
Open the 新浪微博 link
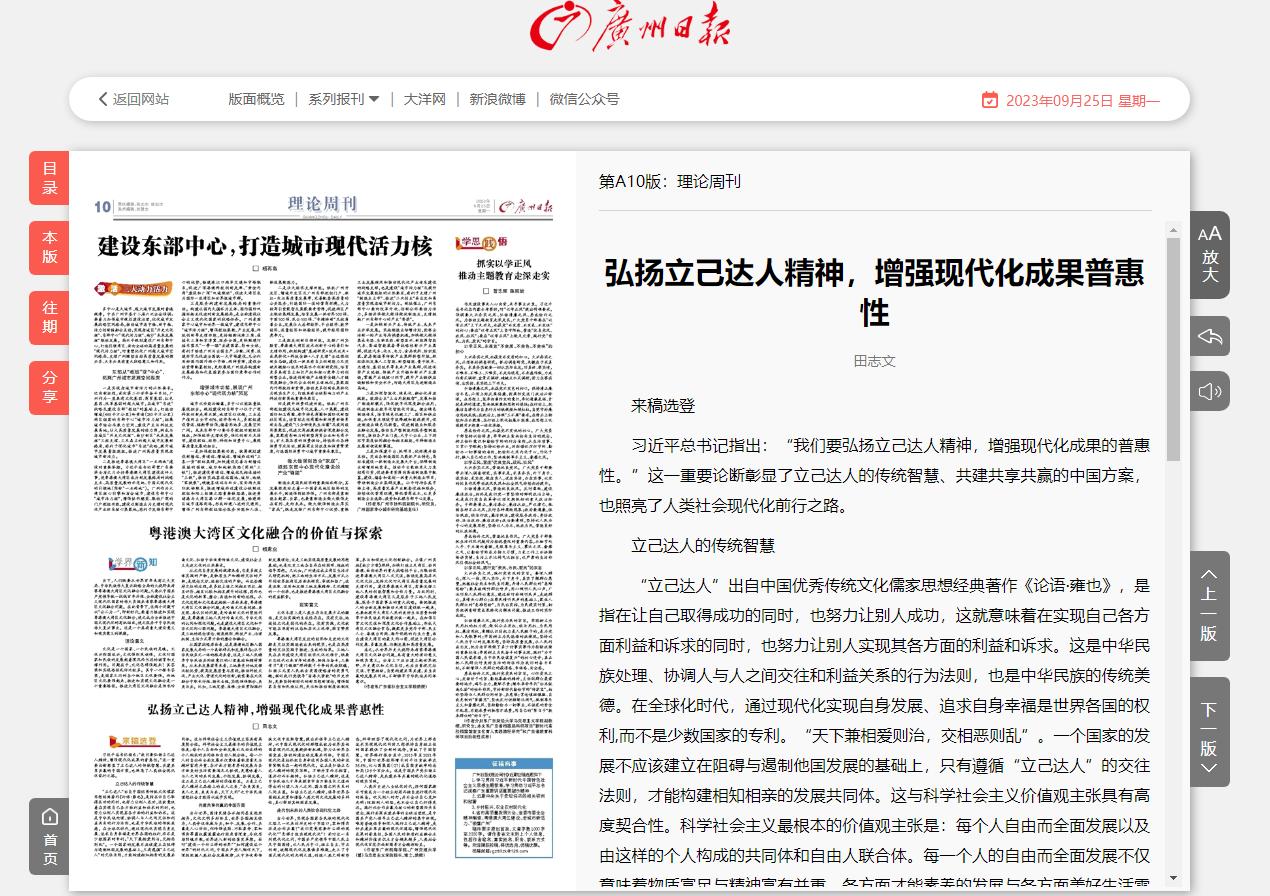tap(497, 99)
